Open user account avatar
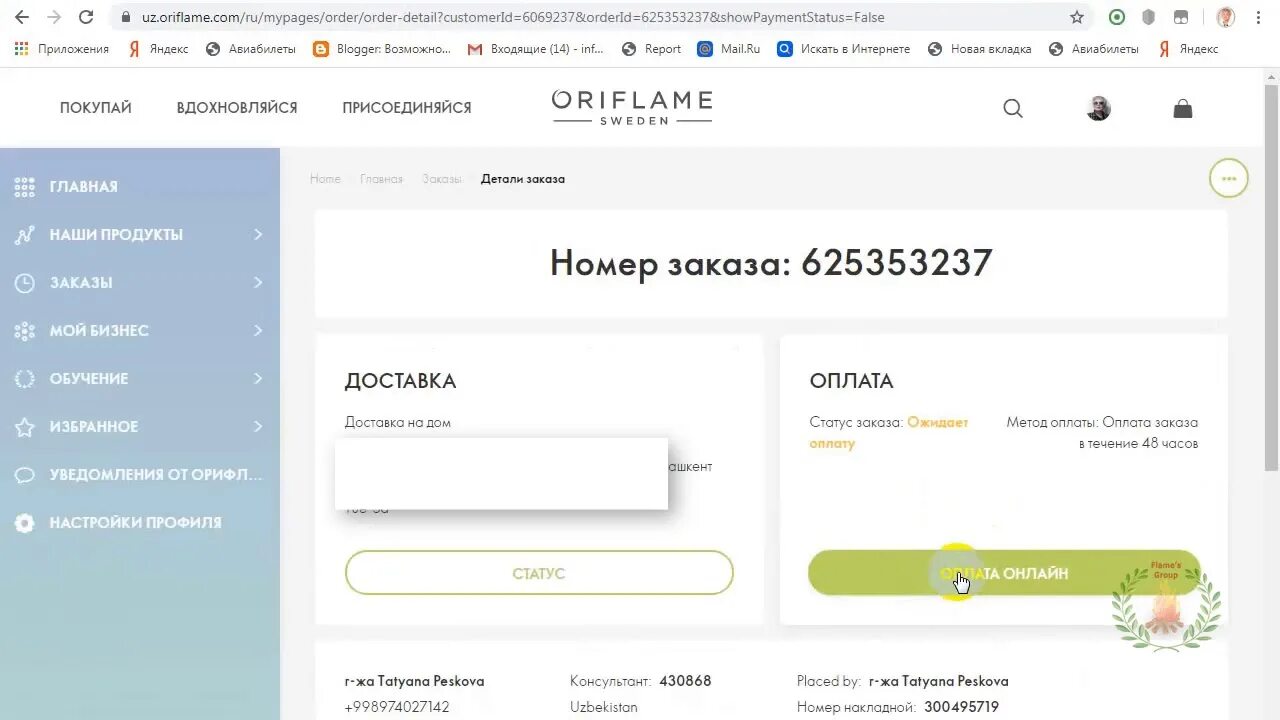Viewport: 1280px width, 720px height. point(1098,108)
